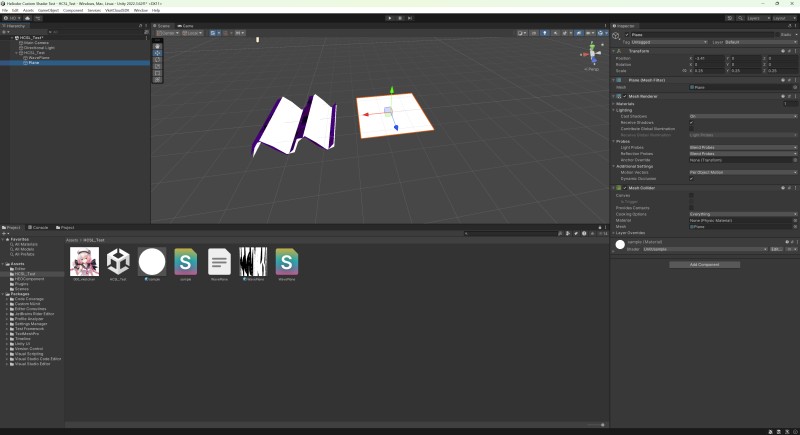Toggle the Mesh Collider Convex checkbox
800x435 pixels.
pyautogui.click(x=692, y=195)
